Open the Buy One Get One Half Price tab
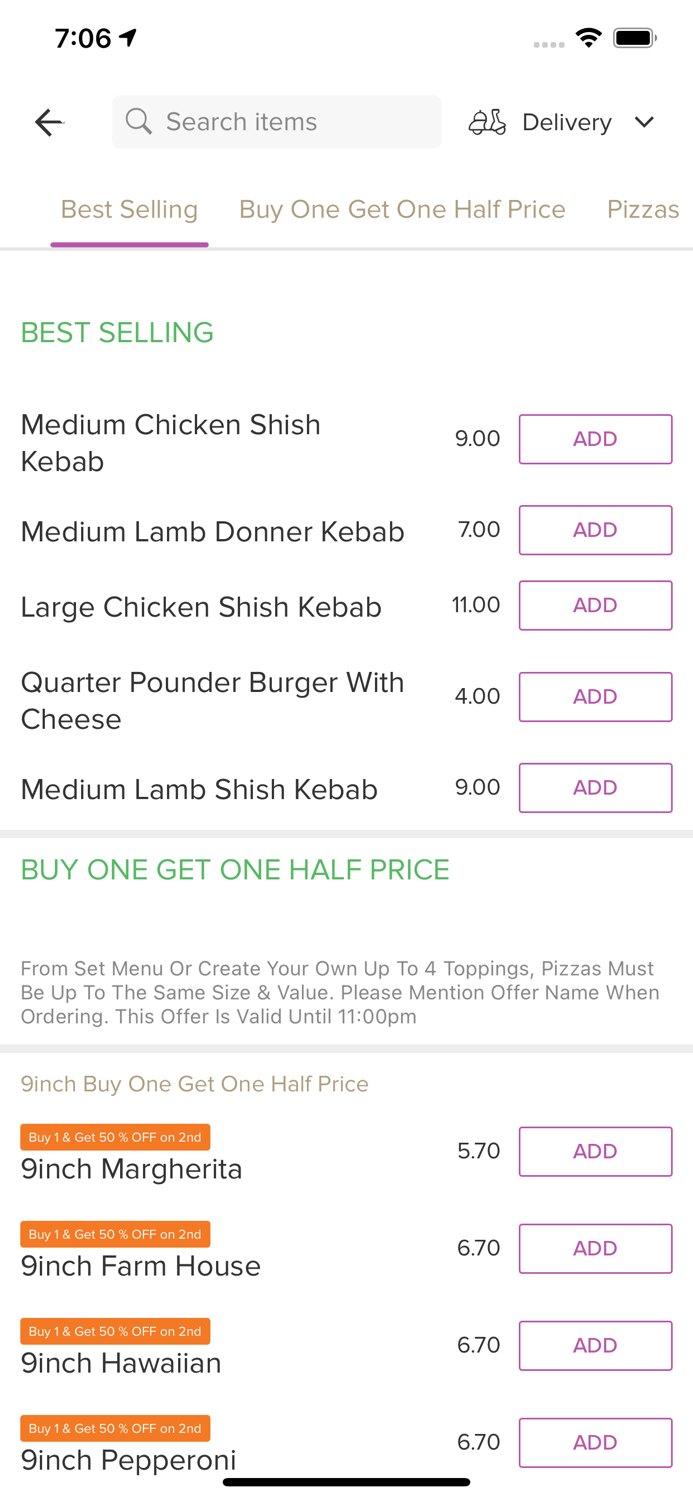 [x=402, y=209]
